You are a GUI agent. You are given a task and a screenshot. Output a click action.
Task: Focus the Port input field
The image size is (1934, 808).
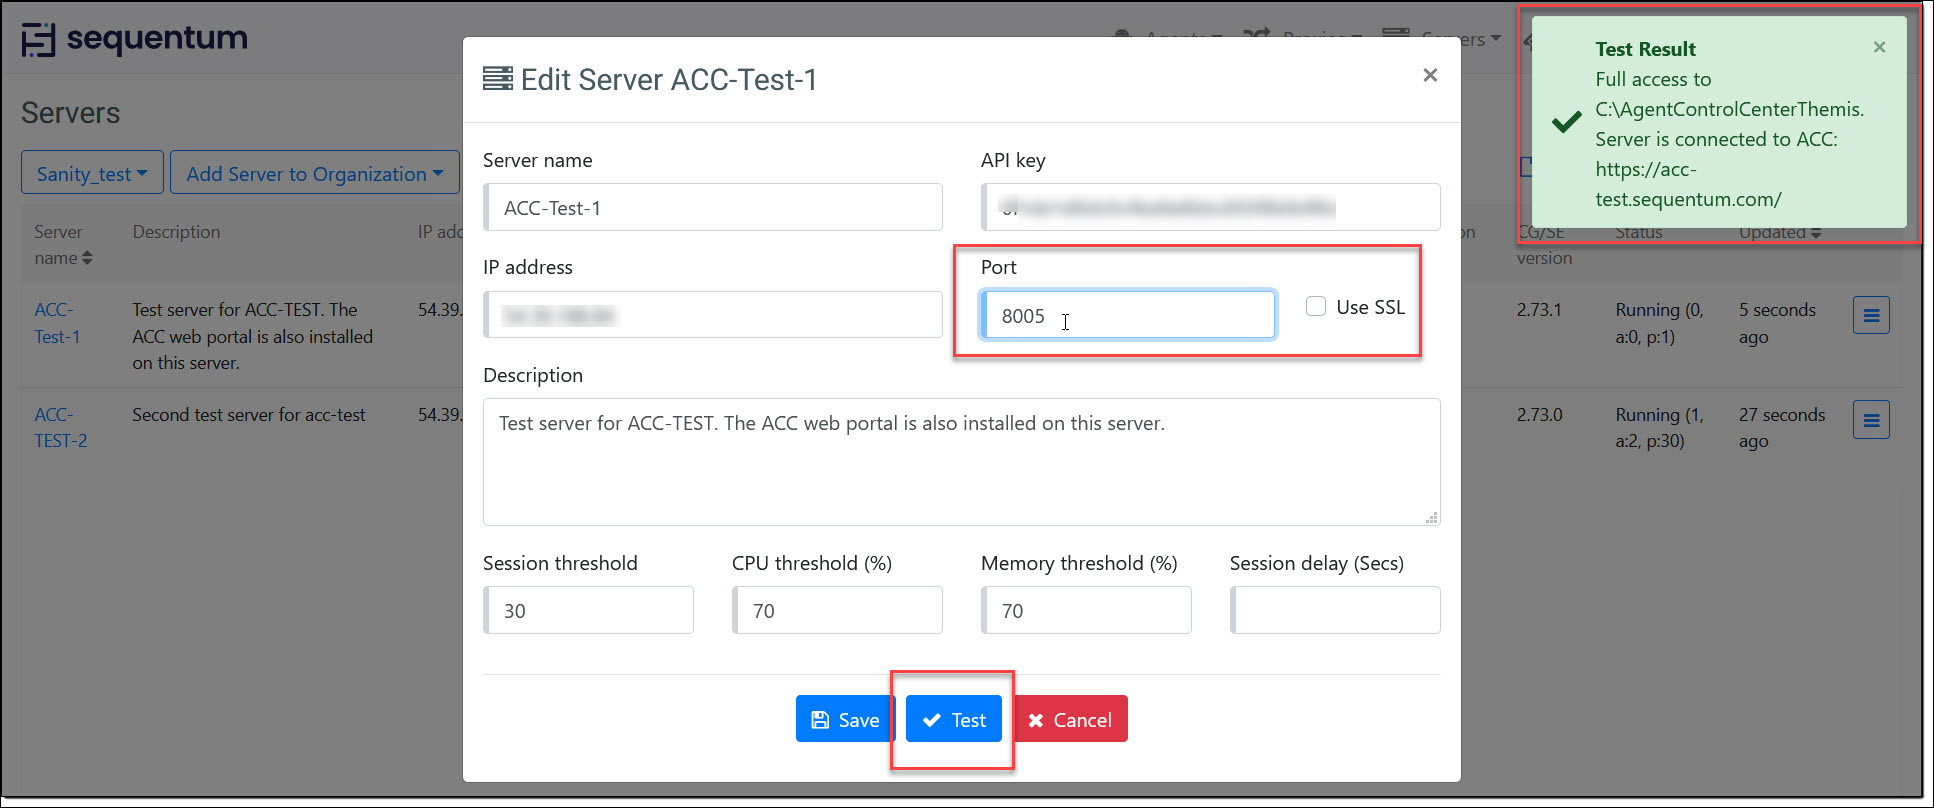pyautogui.click(x=1127, y=315)
